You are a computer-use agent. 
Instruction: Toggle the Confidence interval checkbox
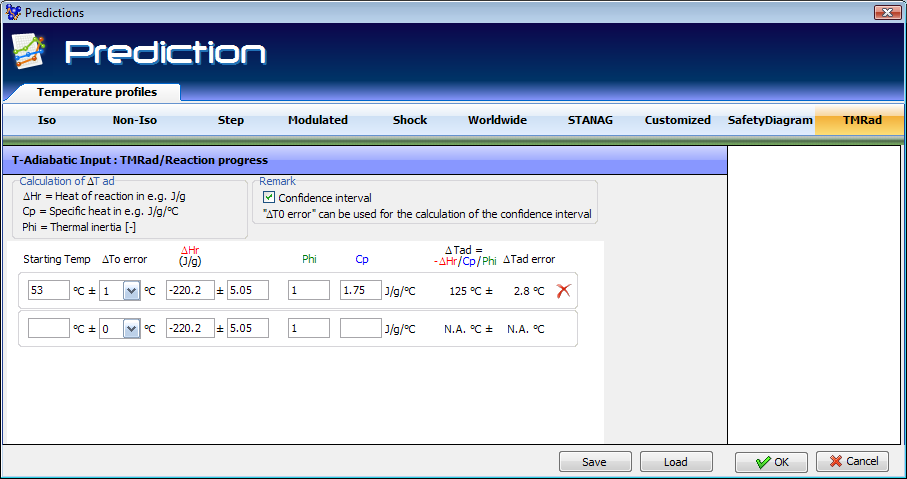(269, 197)
